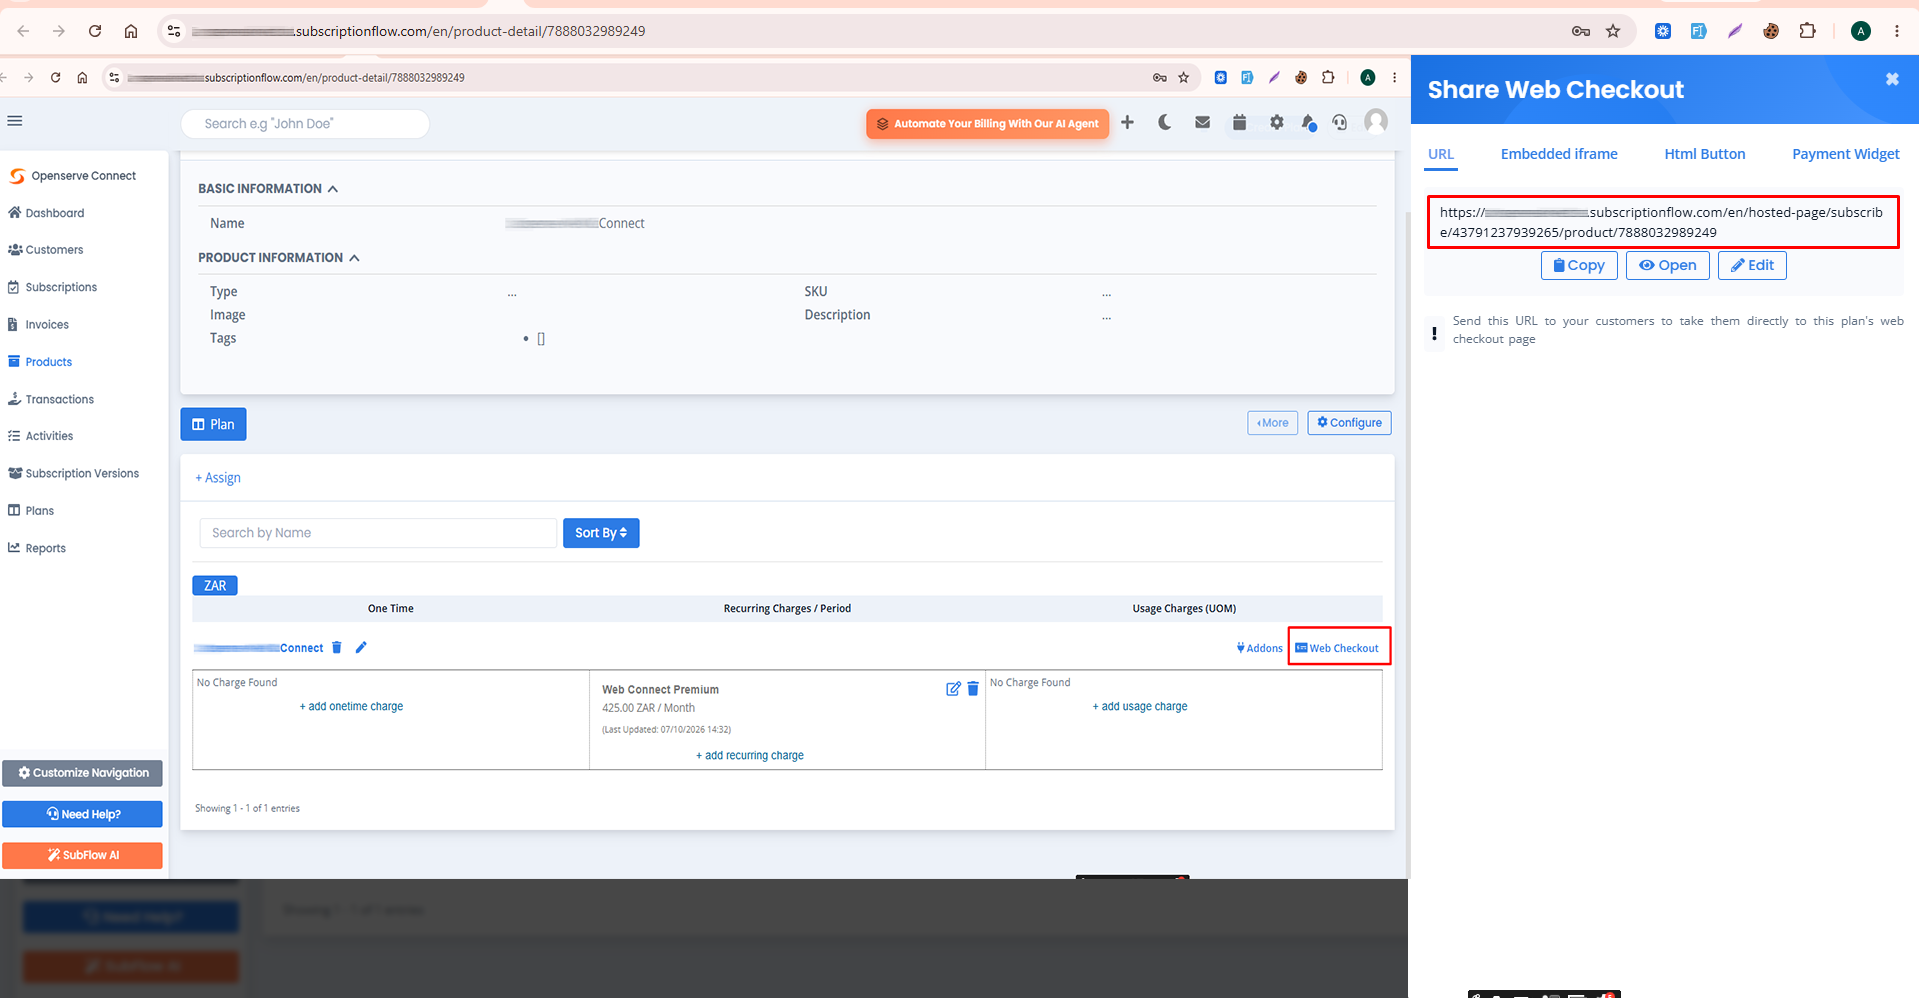Delete the Connect plan trash icon

337,648
